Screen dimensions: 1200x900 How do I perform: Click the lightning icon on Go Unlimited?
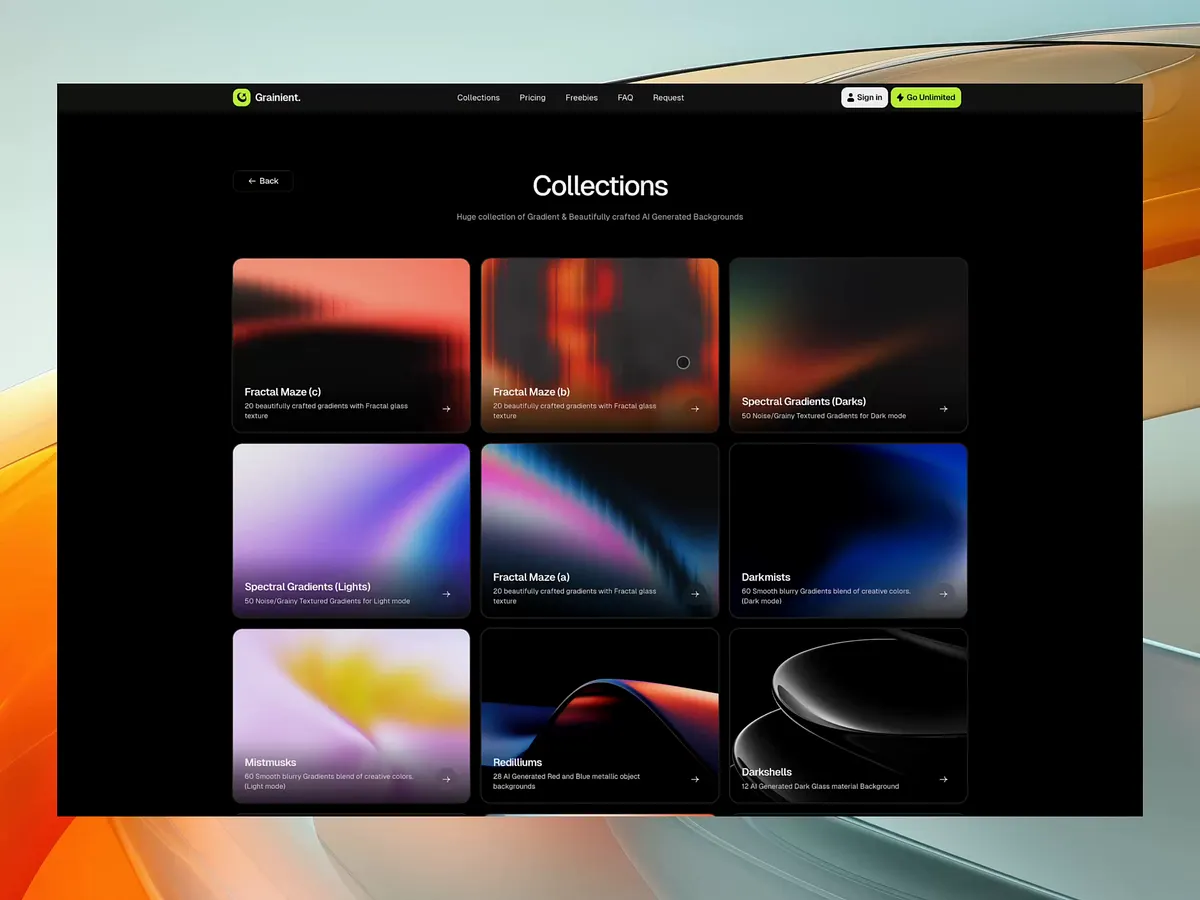tap(898, 97)
